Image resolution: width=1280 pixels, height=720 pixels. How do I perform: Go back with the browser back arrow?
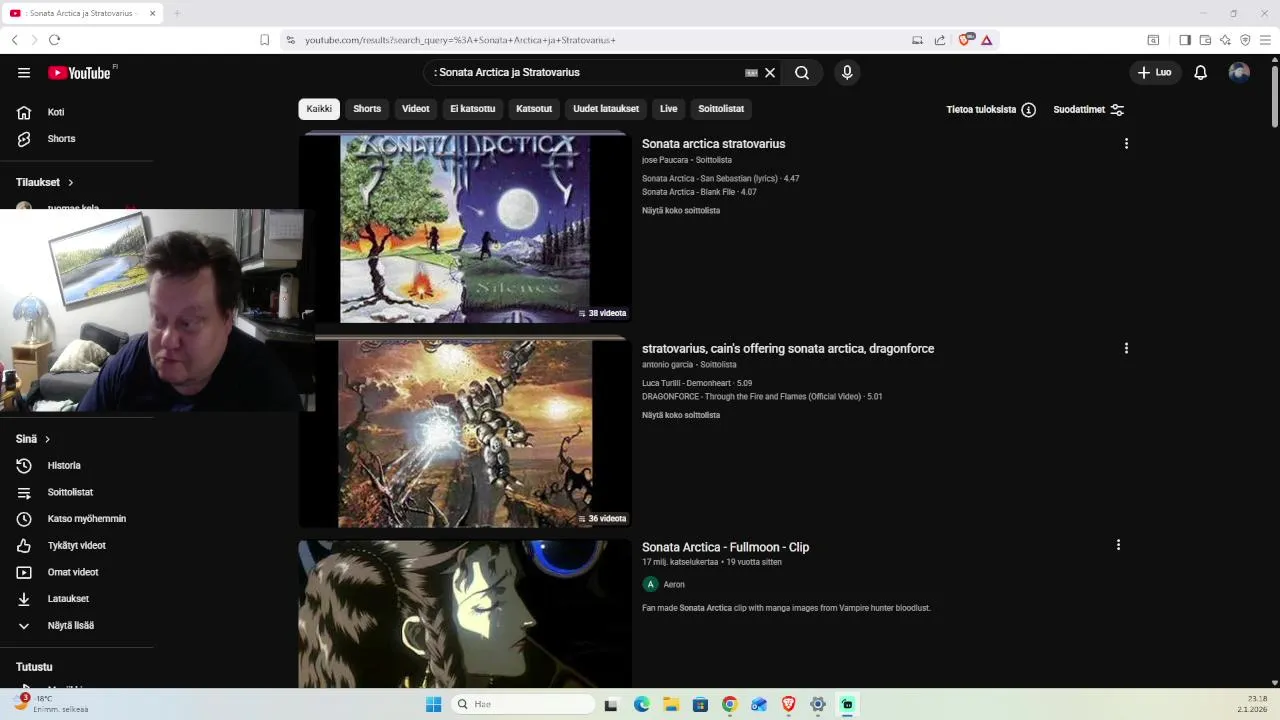(14, 40)
